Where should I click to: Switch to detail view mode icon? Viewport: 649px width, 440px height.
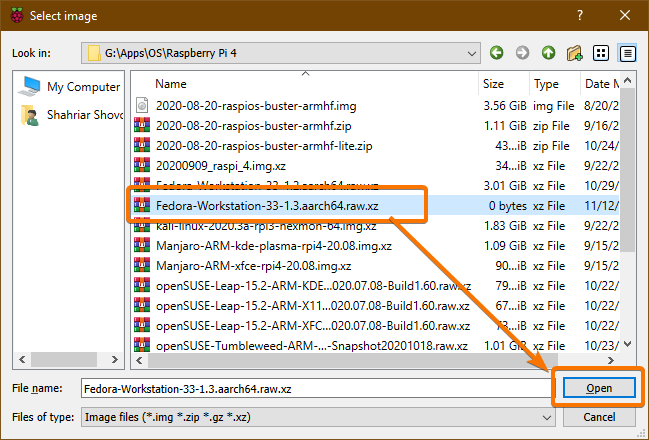click(627, 53)
